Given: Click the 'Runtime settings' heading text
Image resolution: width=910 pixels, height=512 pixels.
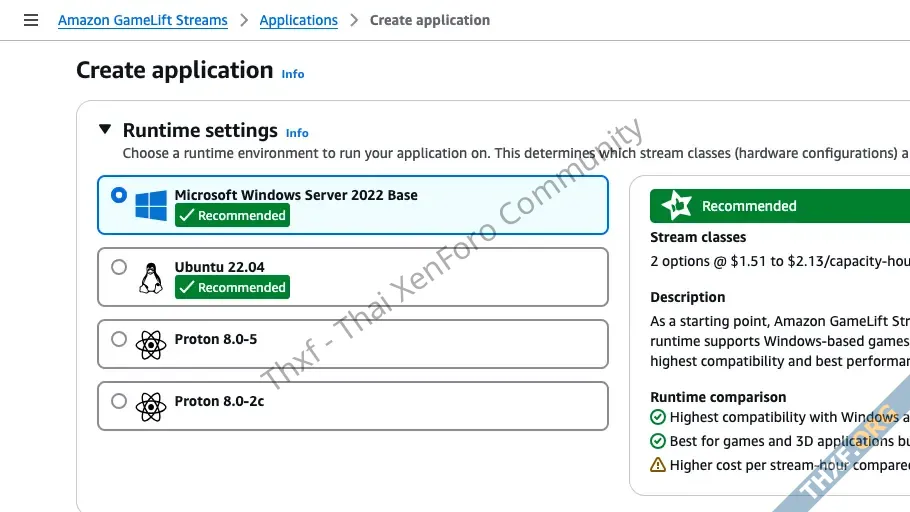Looking at the screenshot, I should pos(200,131).
